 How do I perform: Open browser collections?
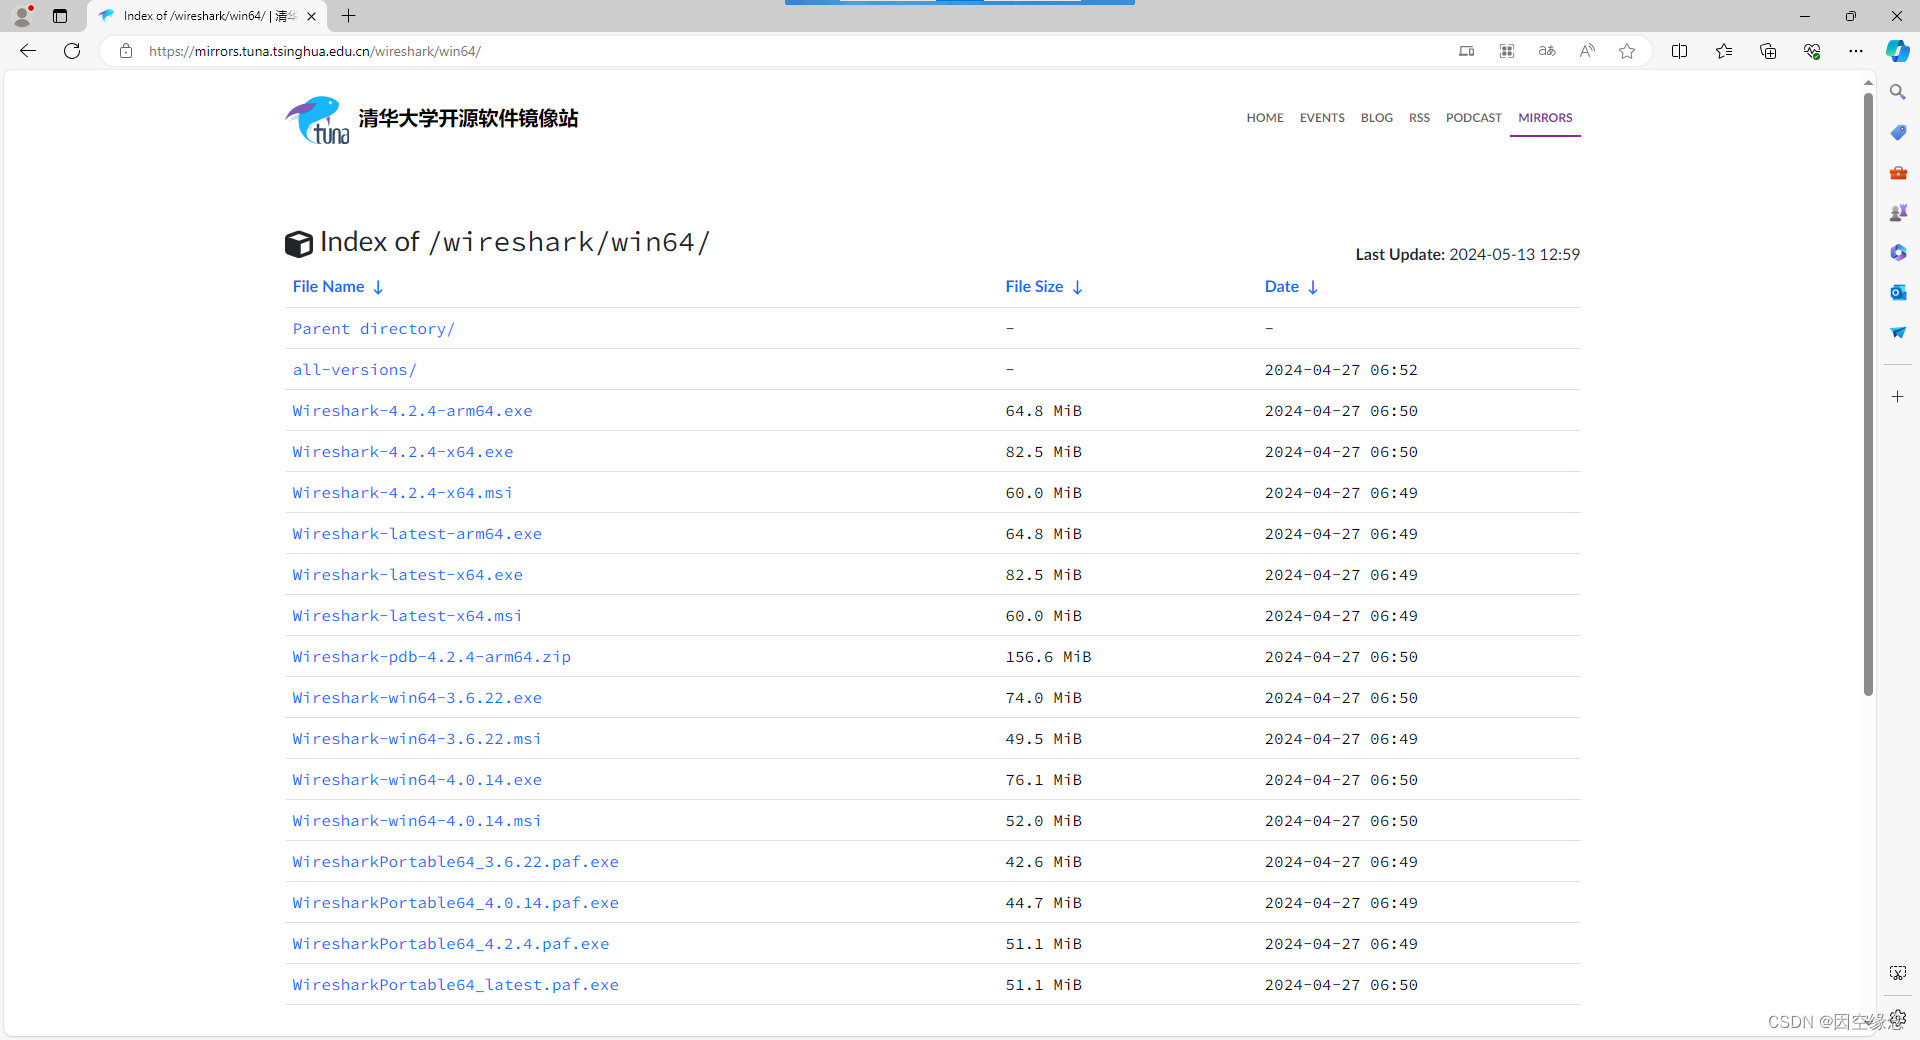pyautogui.click(x=1768, y=51)
